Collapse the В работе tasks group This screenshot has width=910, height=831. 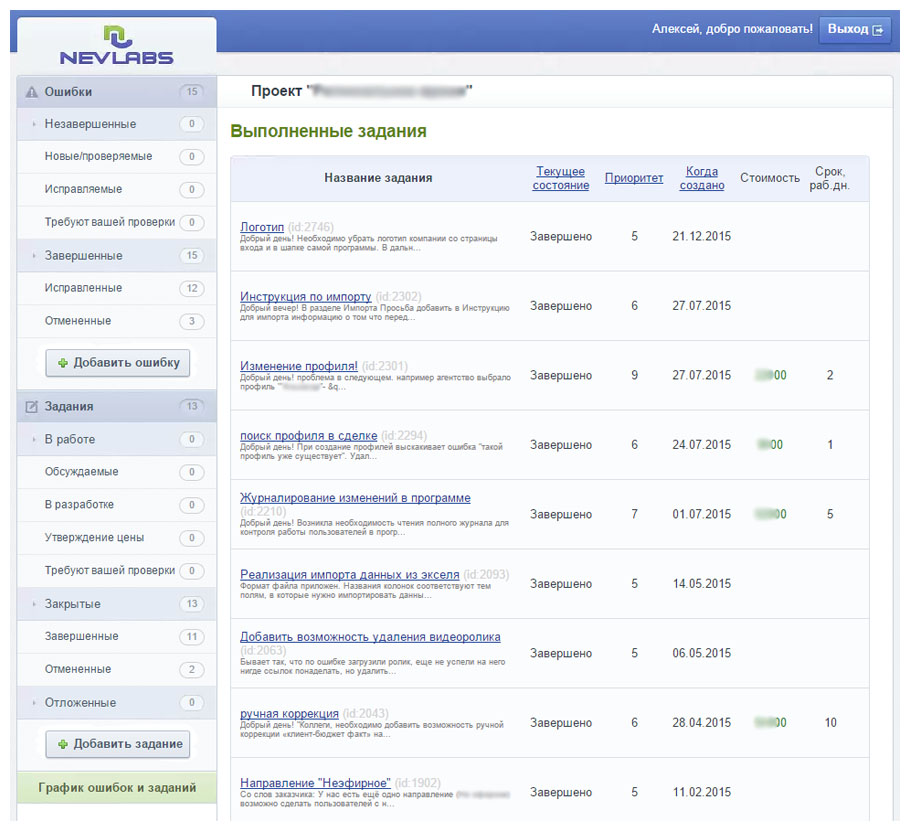point(69,440)
